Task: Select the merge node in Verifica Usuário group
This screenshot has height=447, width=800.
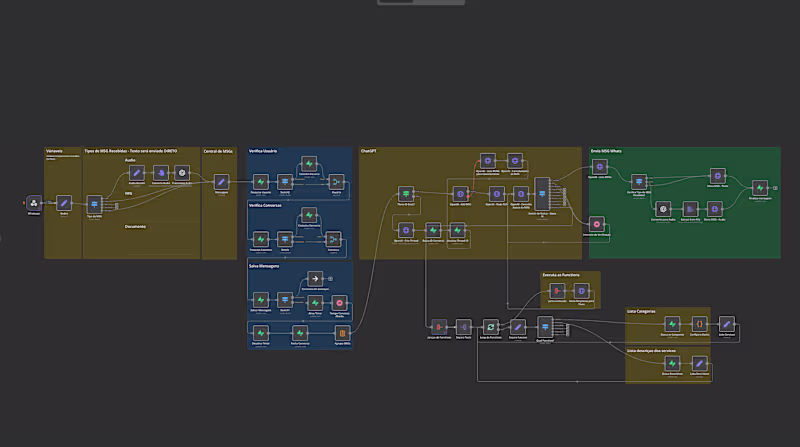Action: pyautogui.click(x=336, y=182)
